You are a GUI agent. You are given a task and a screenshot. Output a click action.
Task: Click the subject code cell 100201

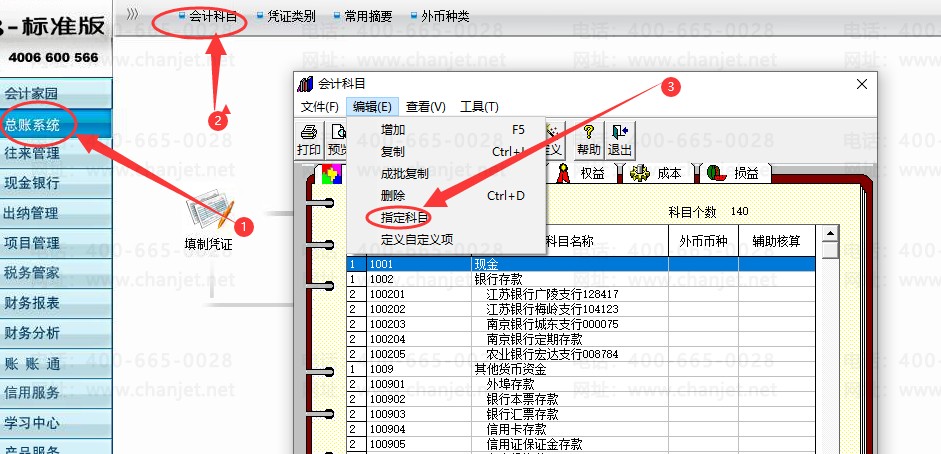point(419,294)
